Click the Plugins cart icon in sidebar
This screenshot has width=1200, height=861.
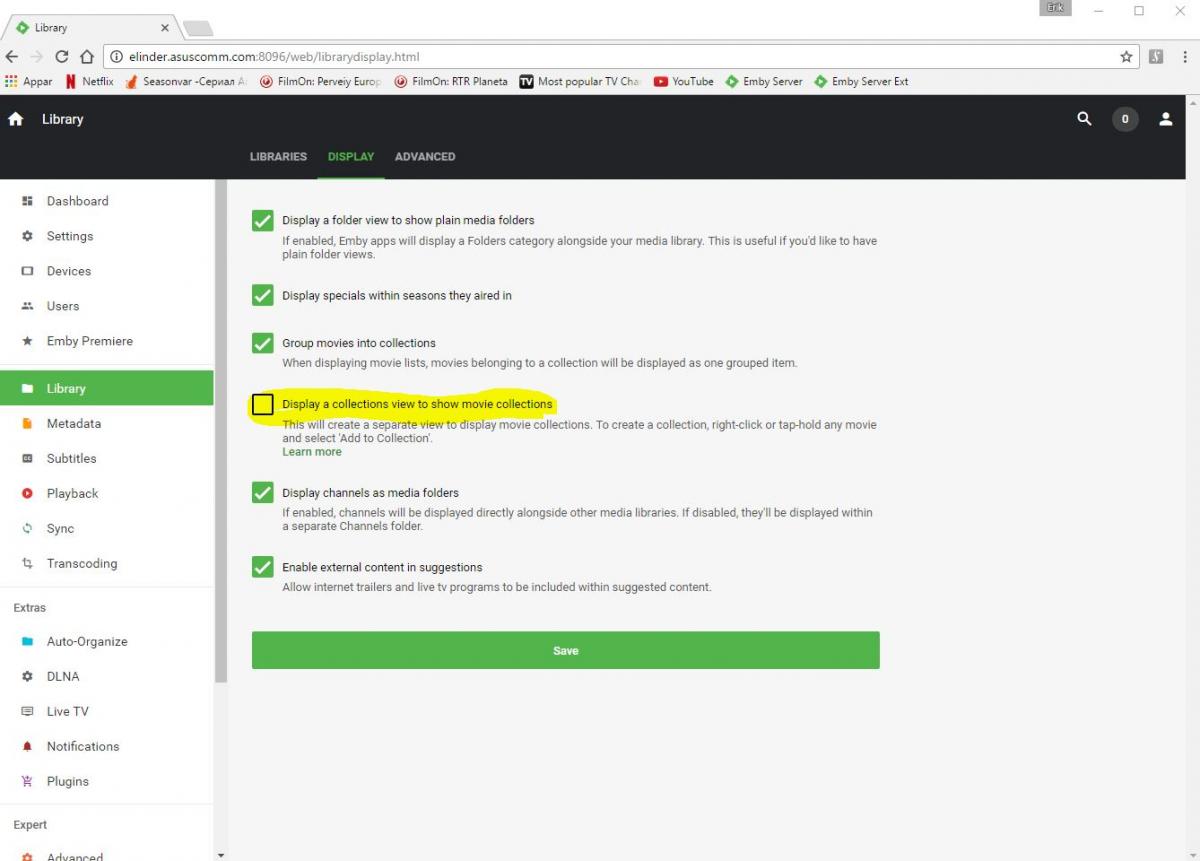coord(28,781)
